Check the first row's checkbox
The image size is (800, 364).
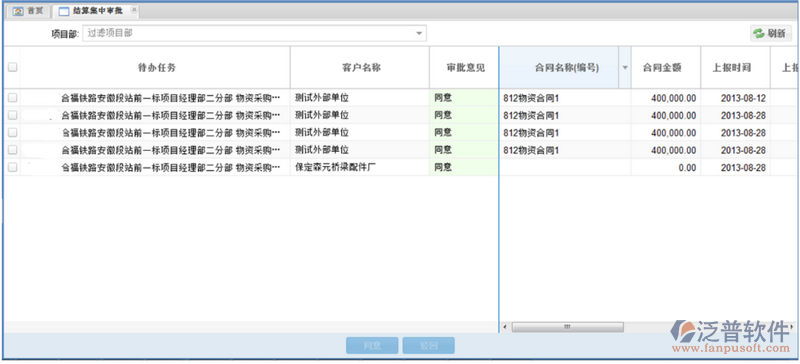[13, 98]
